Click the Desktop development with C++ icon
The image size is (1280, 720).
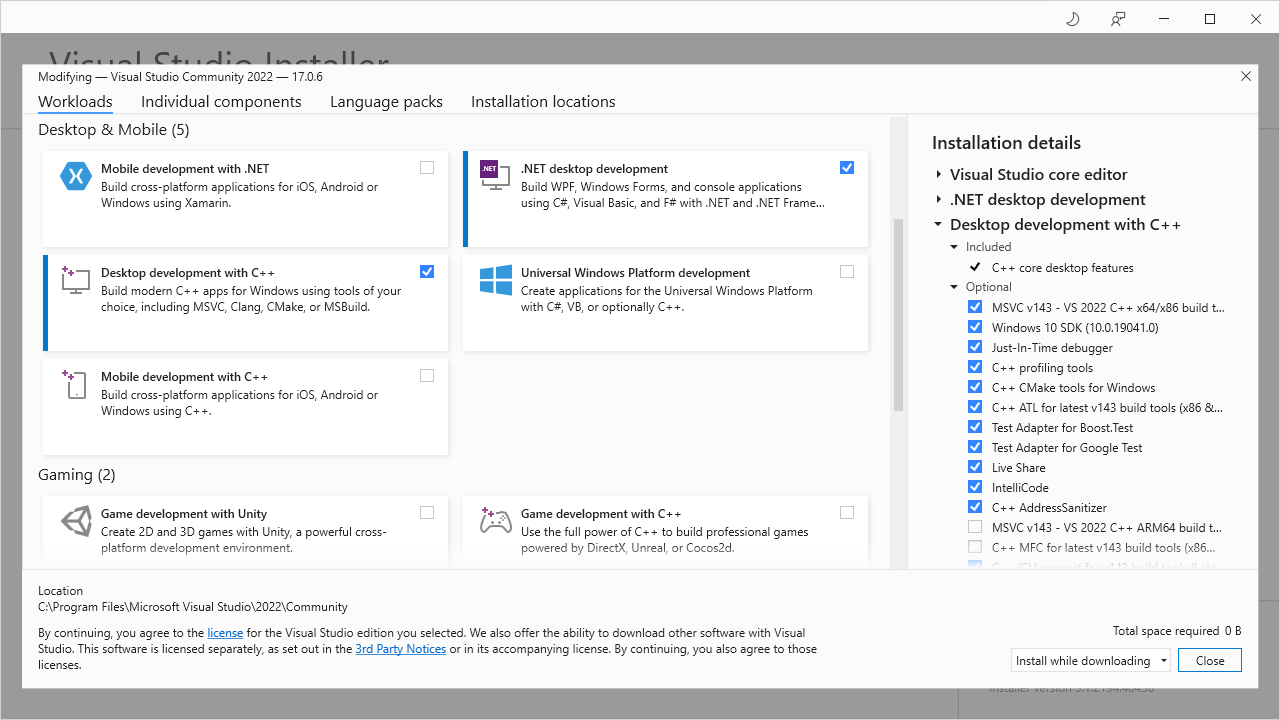(76, 280)
